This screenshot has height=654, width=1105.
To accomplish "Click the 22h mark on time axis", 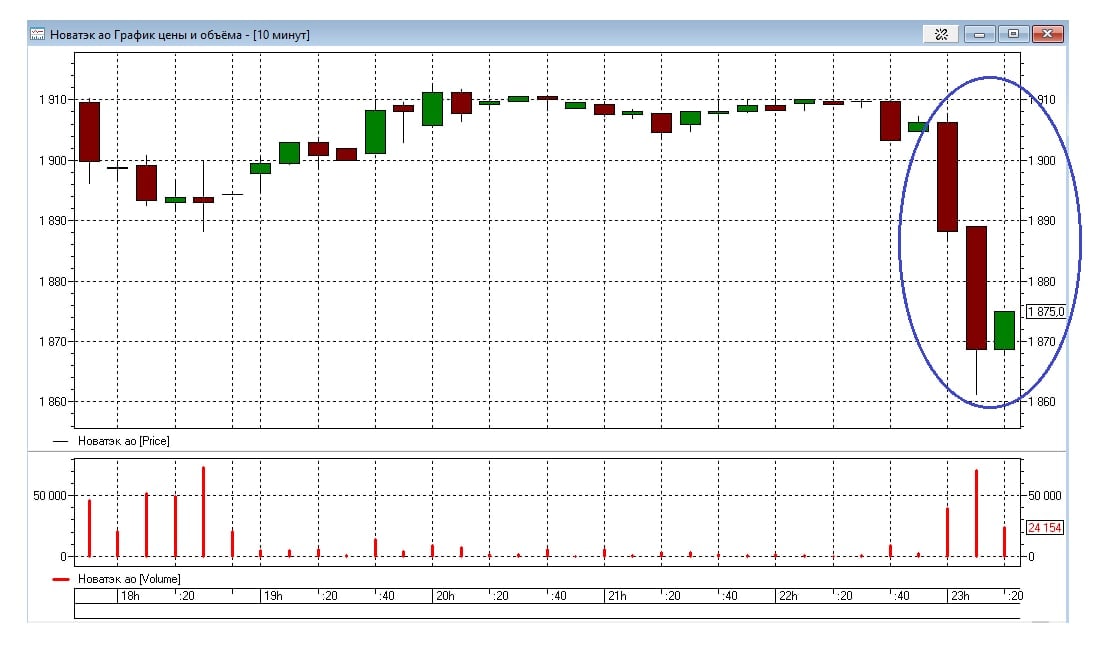I will 788,596.
